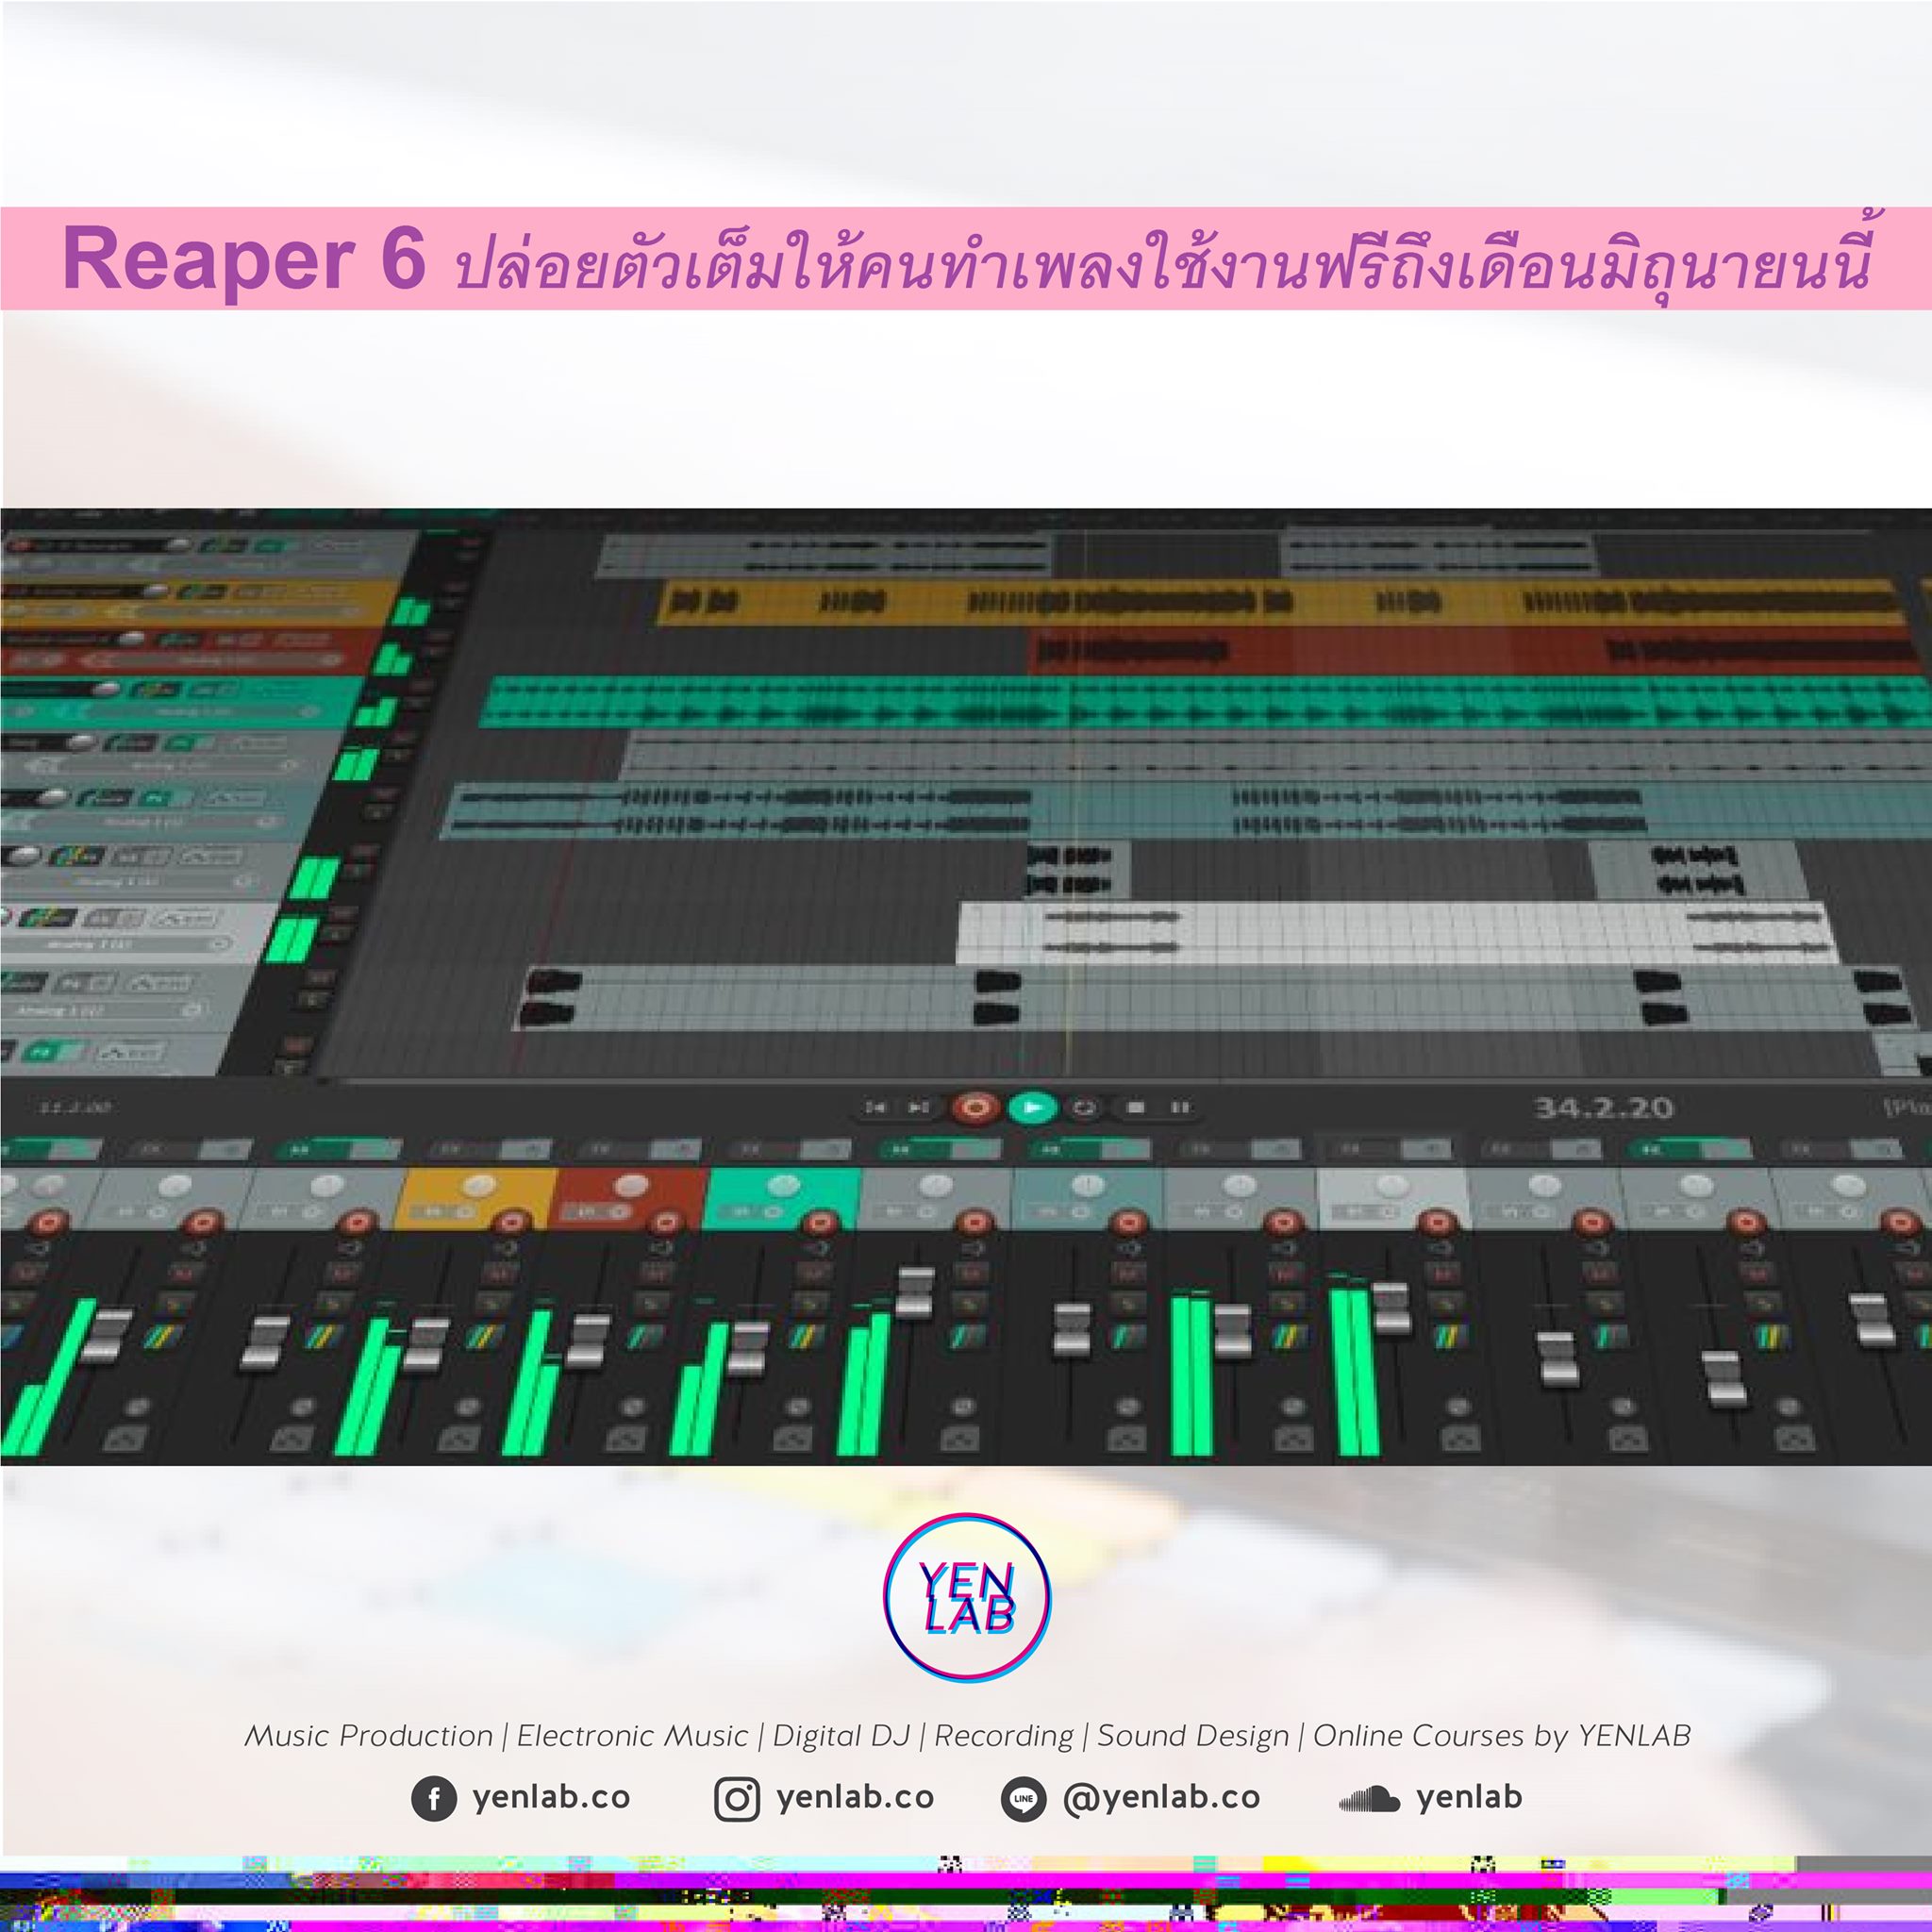Screen dimensions: 1932x1932
Task: Click the go-to-start transport button
Action: [875, 1107]
